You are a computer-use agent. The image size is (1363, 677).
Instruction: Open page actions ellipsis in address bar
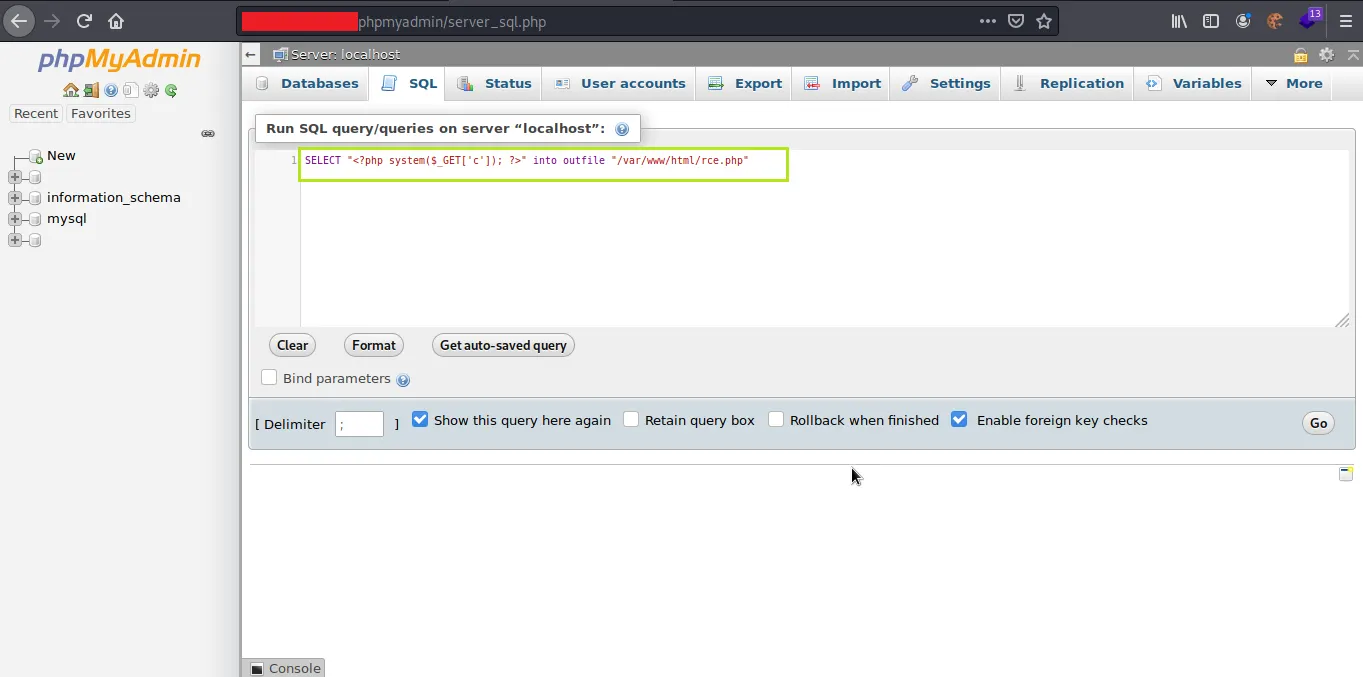tap(987, 21)
